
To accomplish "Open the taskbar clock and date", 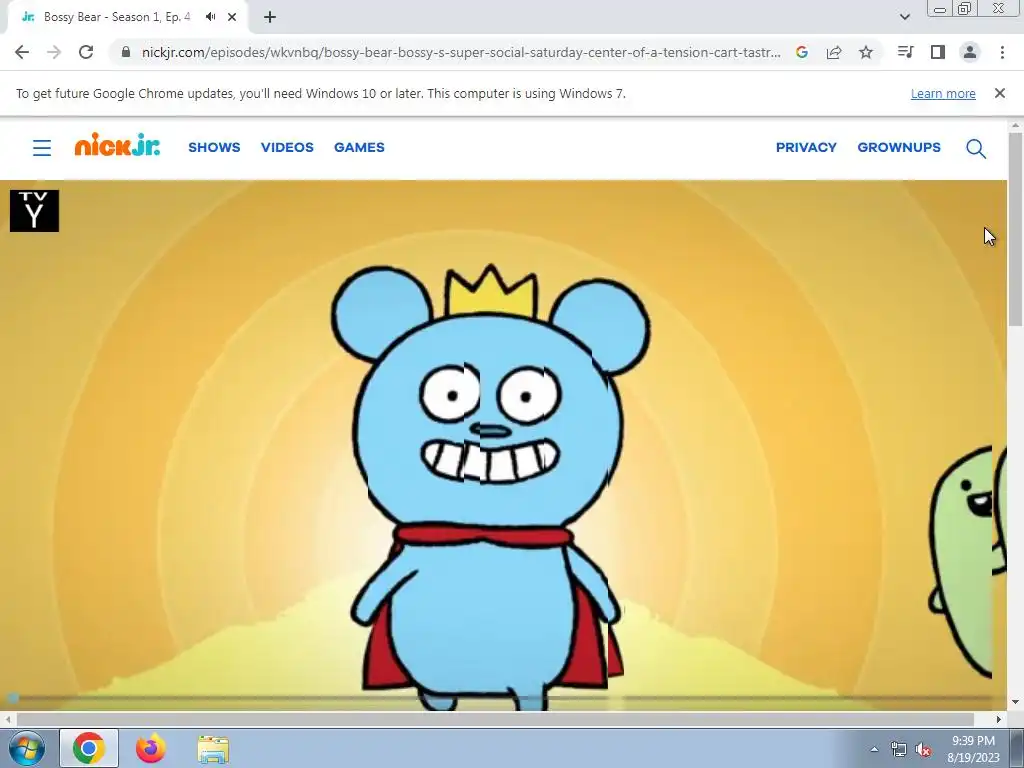I will pos(974,749).
